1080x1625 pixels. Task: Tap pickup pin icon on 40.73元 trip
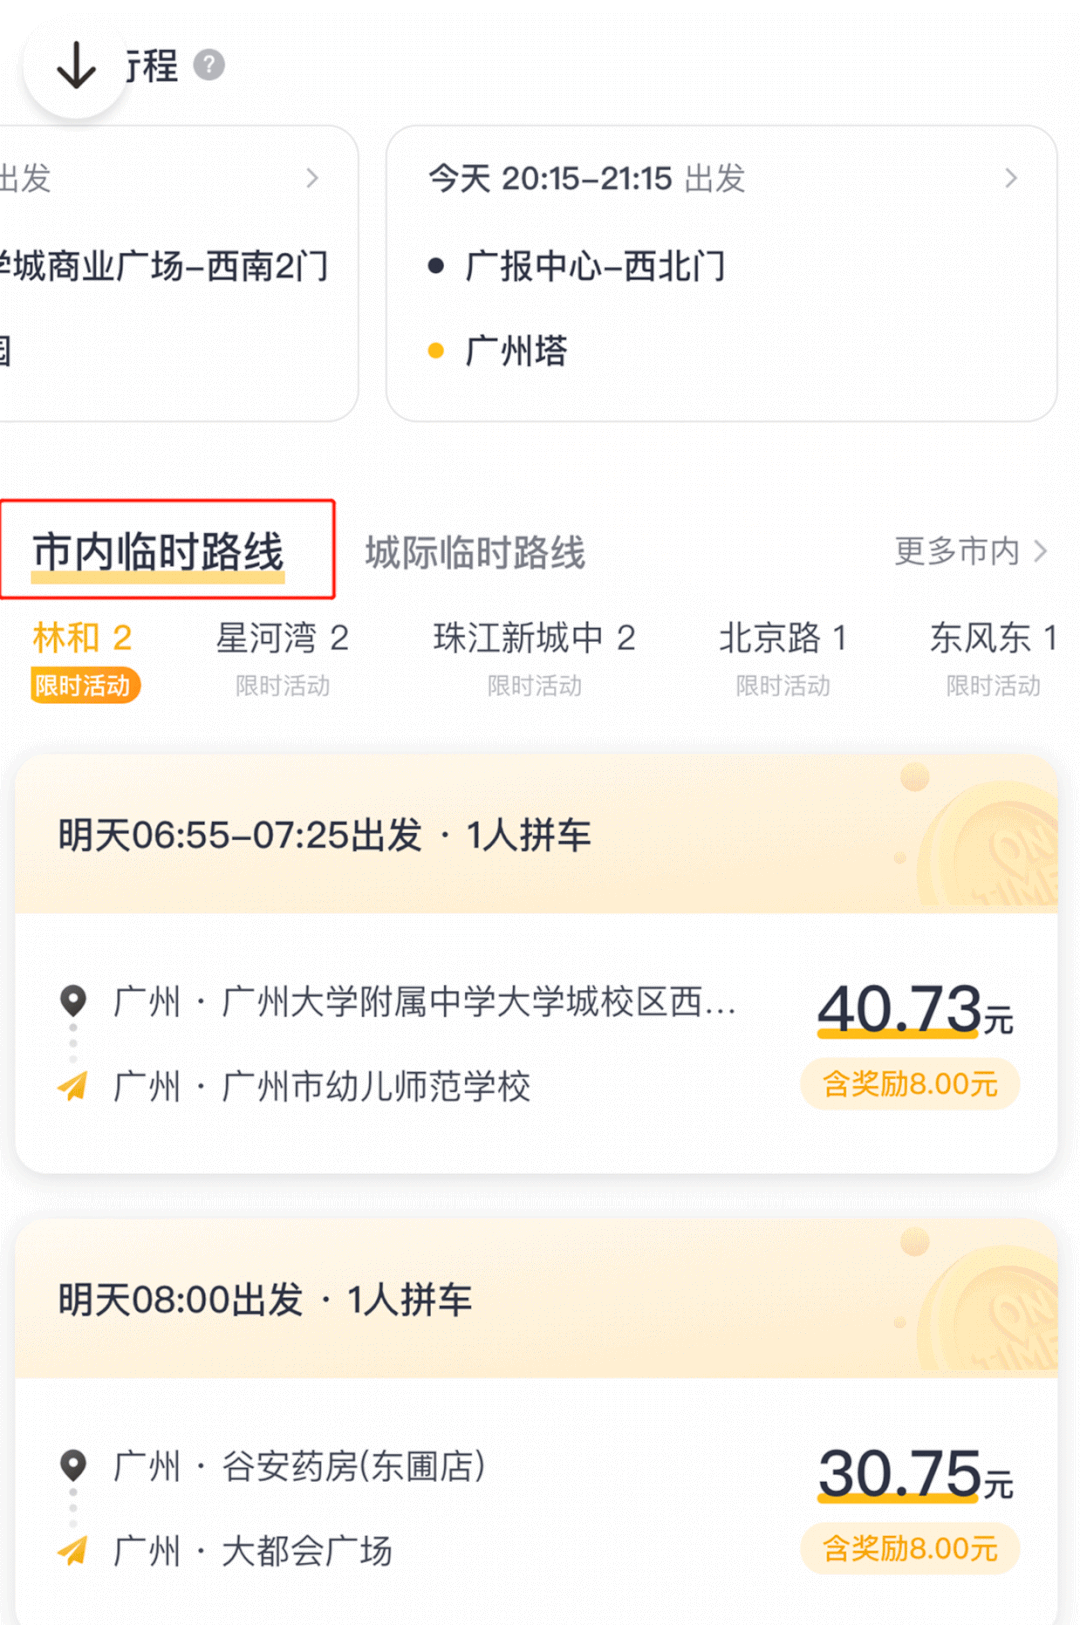click(x=73, y=999)
